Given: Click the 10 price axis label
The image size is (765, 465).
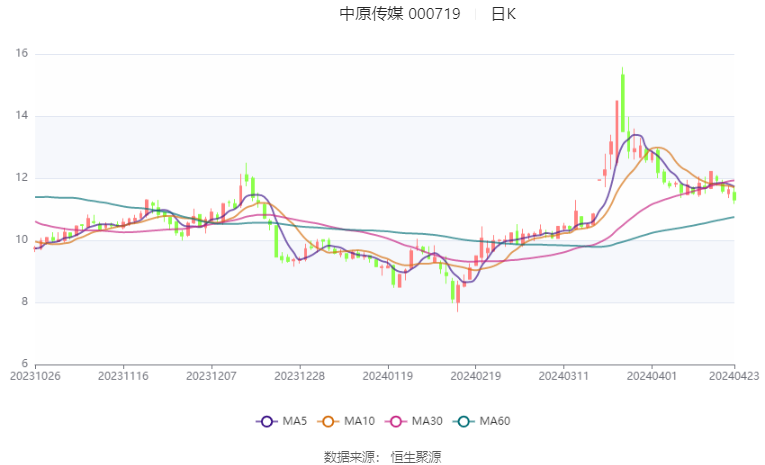Looking at the screenshot, I should point(22,240).
